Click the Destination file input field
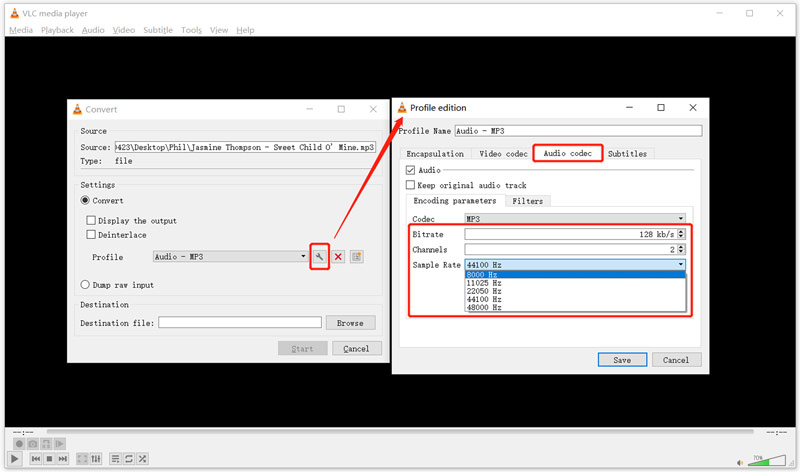Image resolution: width=800 pixels, height=472 pixels. 240,322
